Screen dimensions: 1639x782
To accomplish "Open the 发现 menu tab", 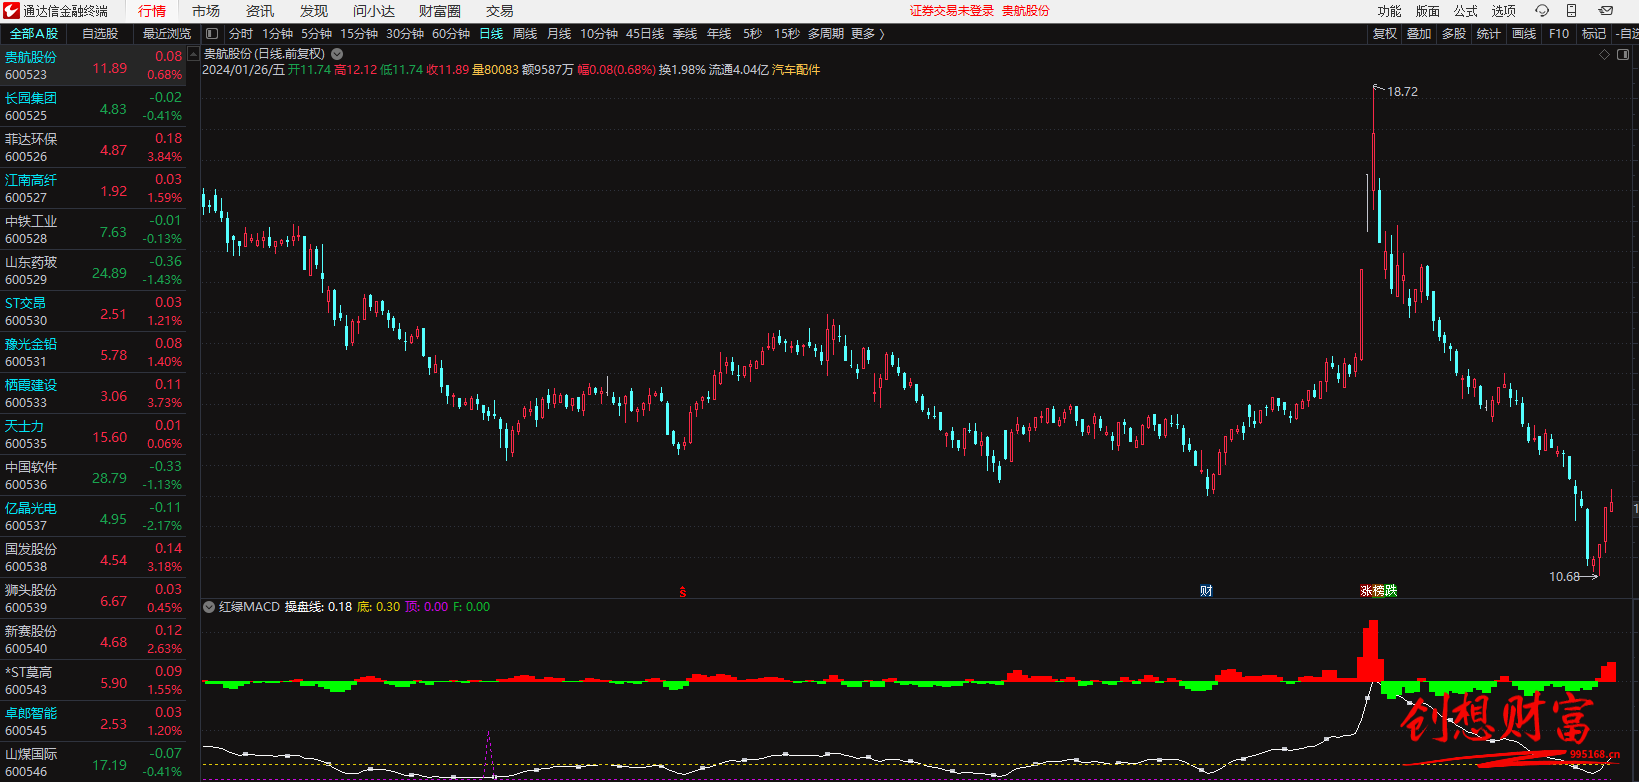I will click(314, 11).
